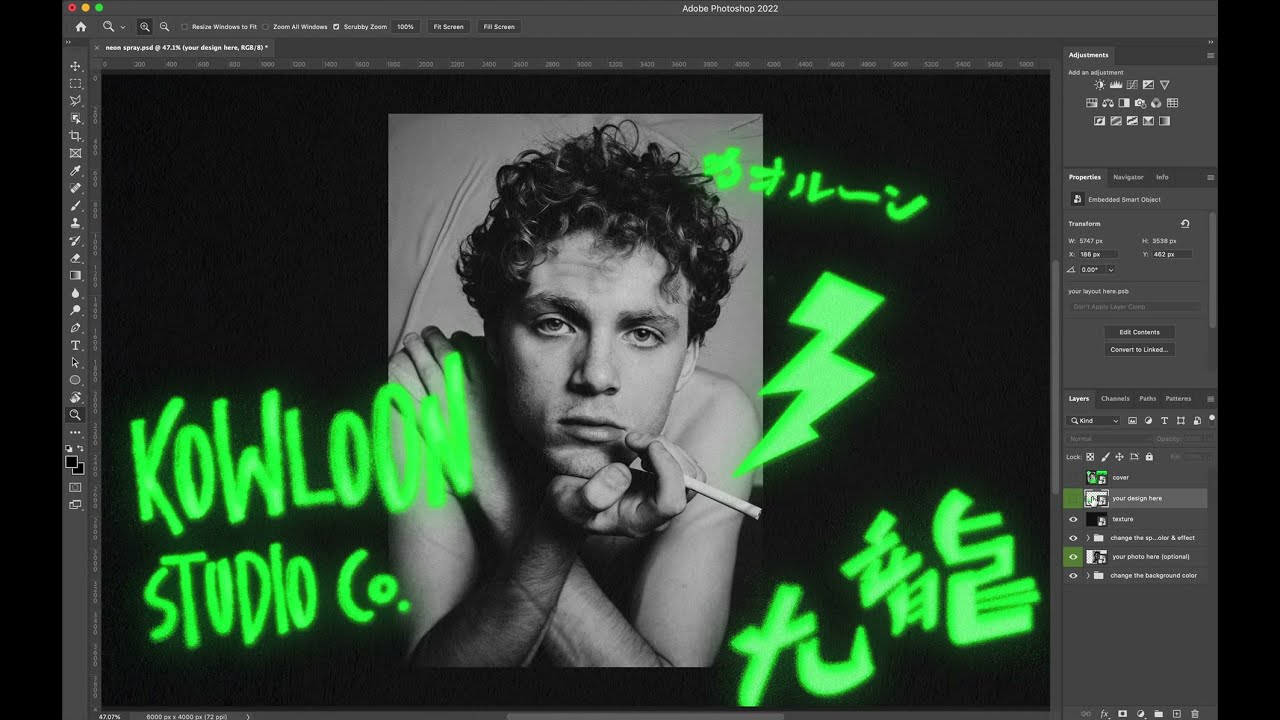1280x720 pixels.
Task: Select the Crop tool
Action: (x=75, y=136)
